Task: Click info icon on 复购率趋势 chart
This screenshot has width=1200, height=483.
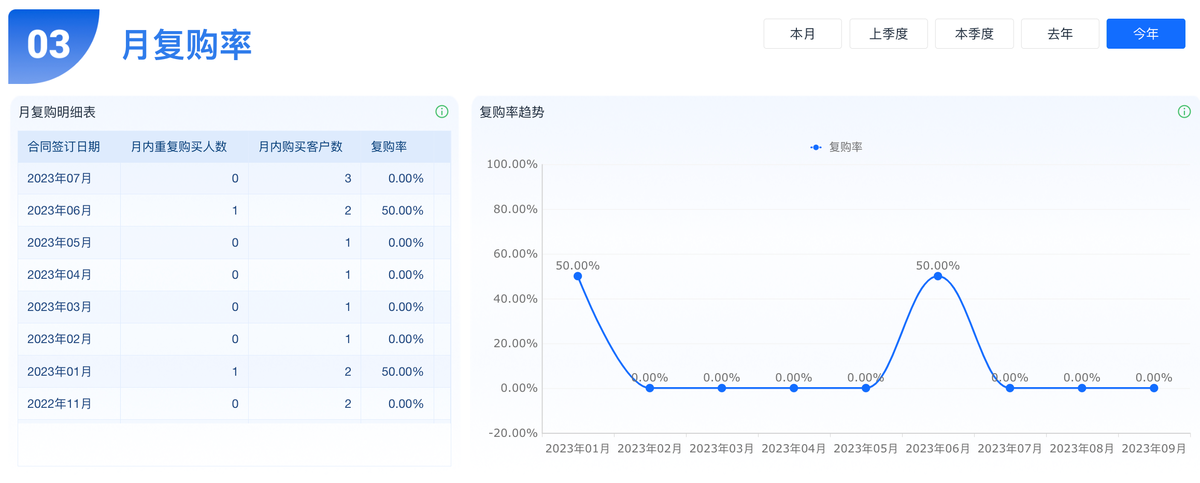Action: pyautogui.click(x=1184, y=112)
